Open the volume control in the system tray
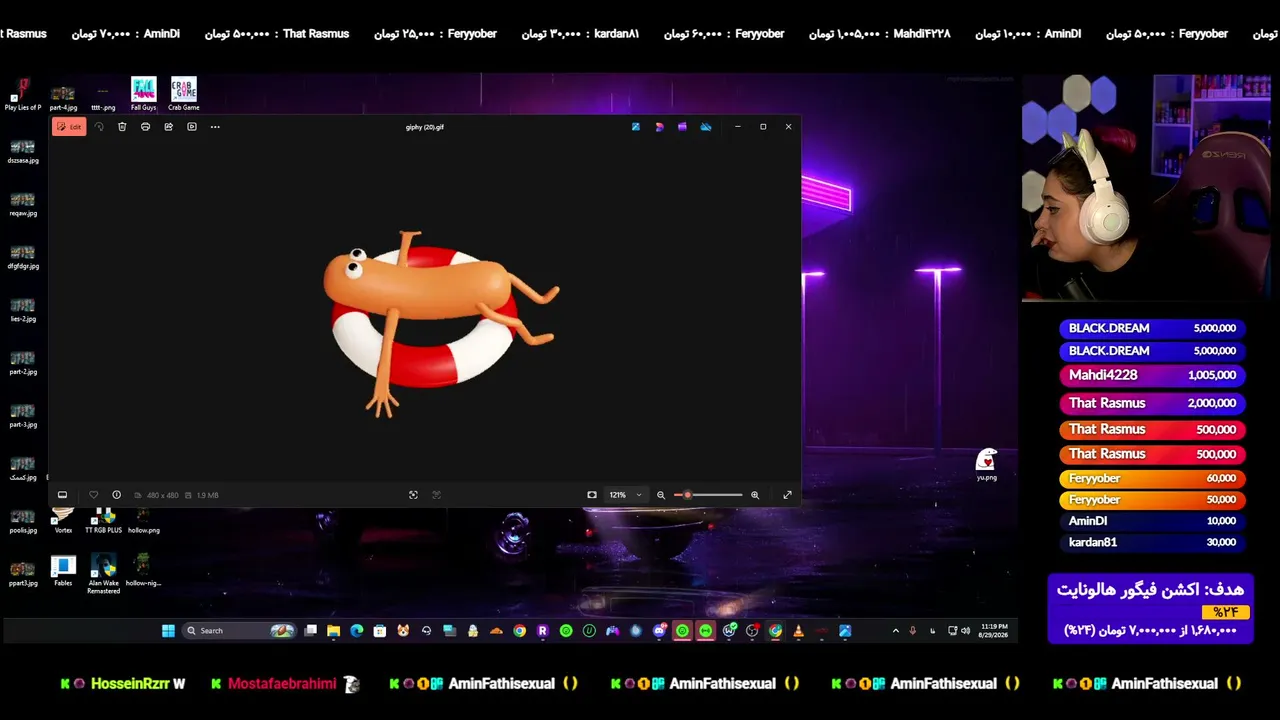 click(965, 631)
